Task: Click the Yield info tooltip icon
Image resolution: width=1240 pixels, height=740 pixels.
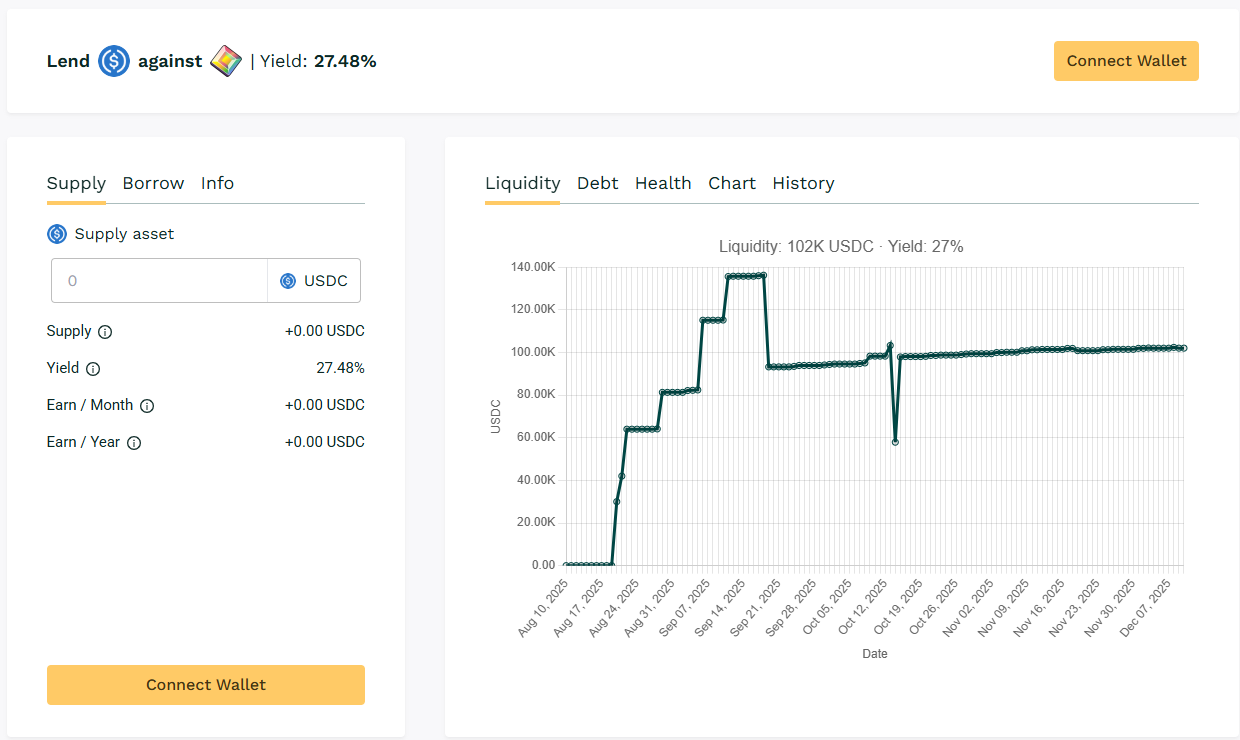Action: coord(93,369)
